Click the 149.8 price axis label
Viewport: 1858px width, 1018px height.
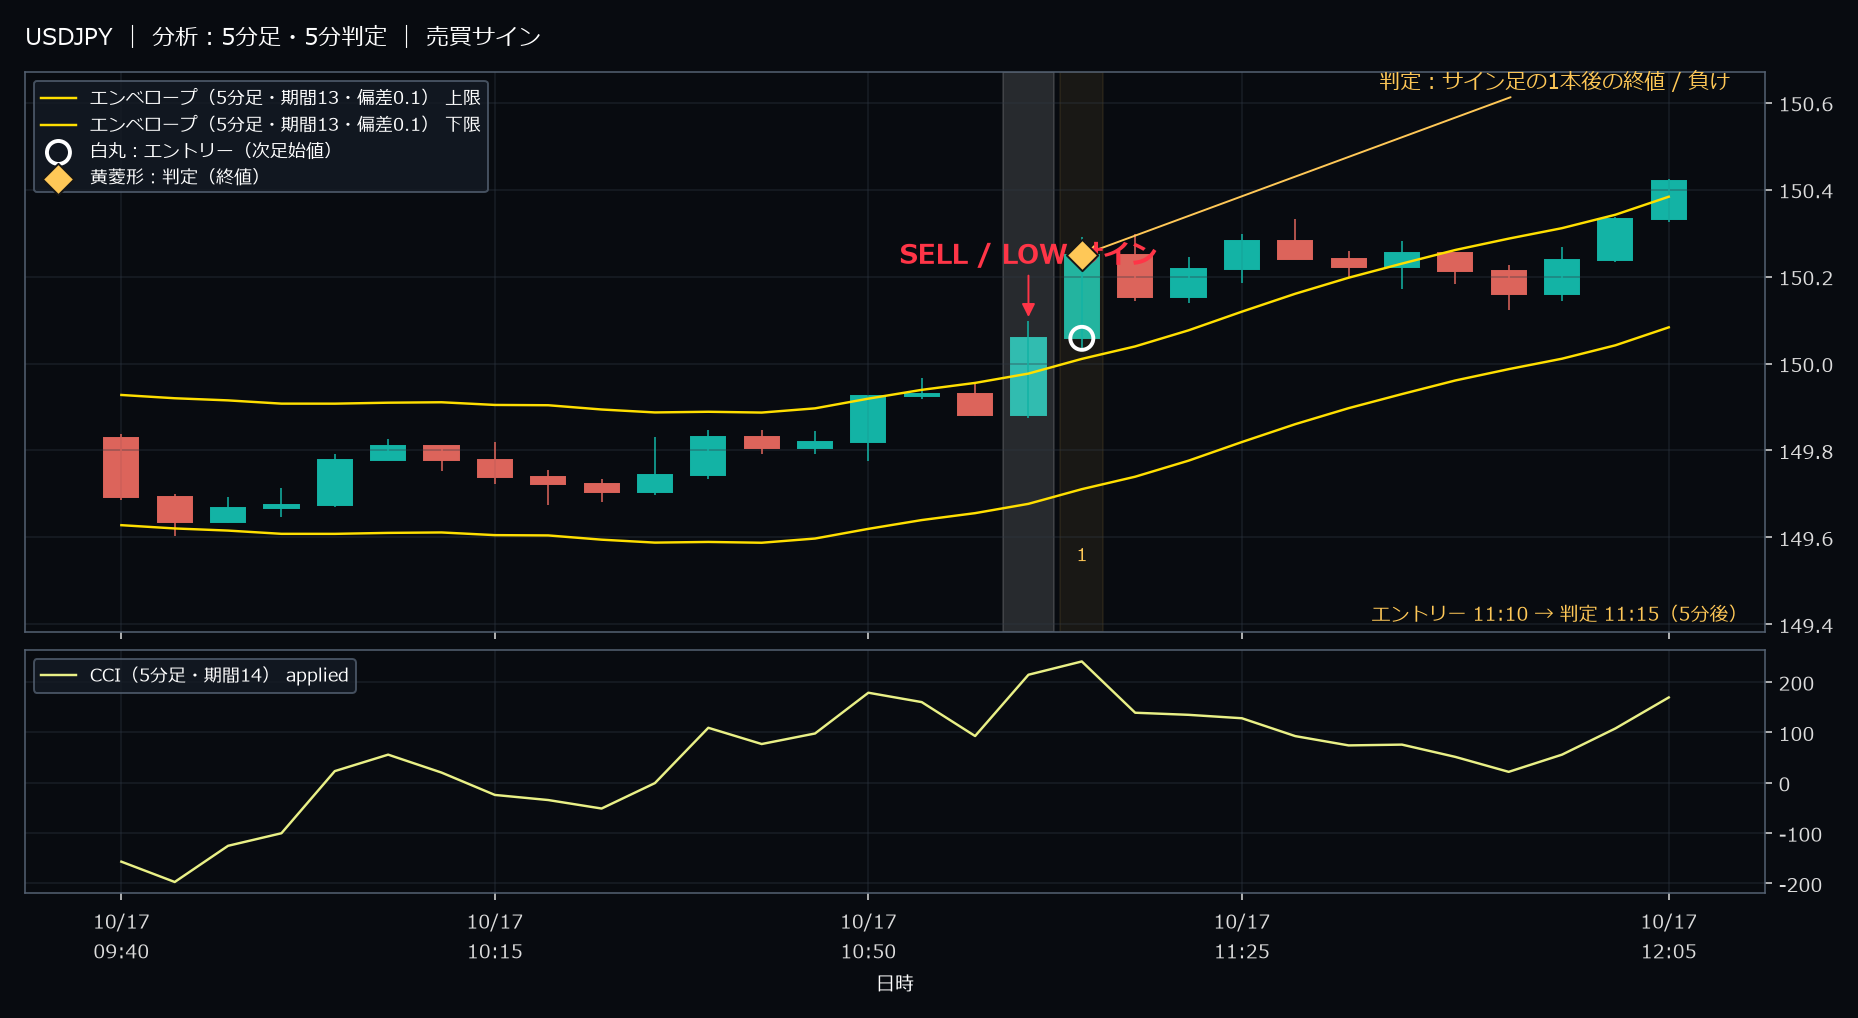pos(1806,452)
